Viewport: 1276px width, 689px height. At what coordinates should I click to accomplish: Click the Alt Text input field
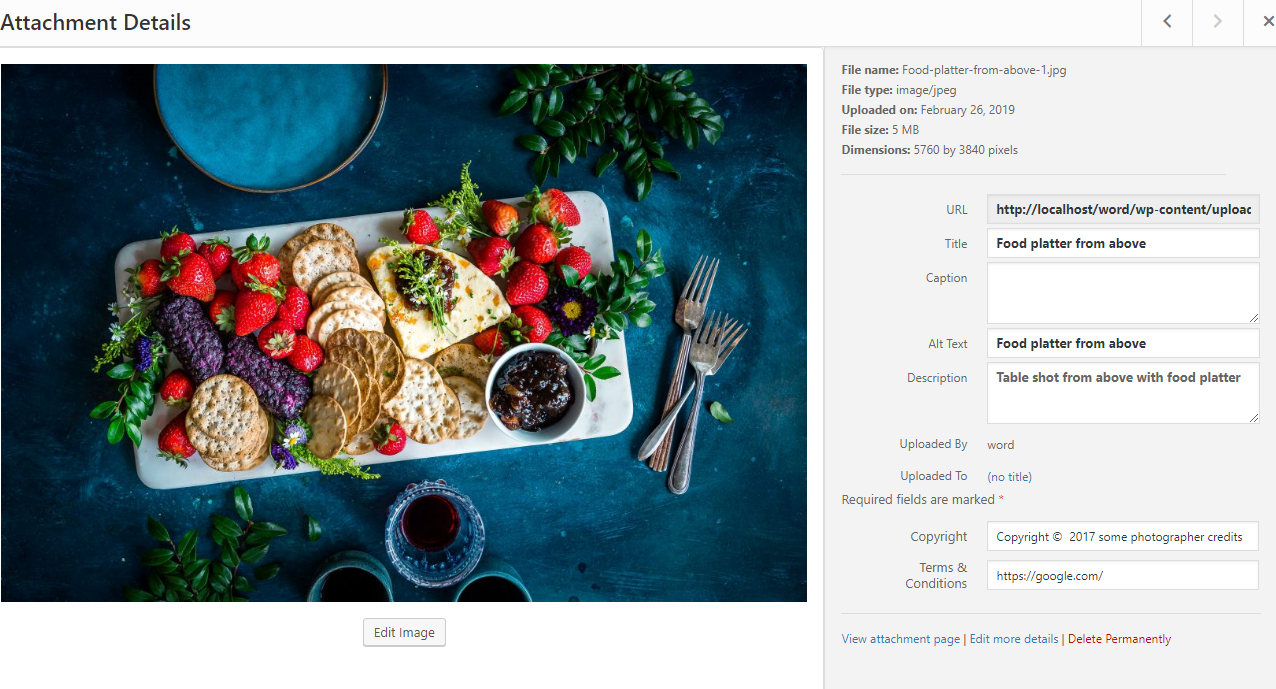[x=1123, y=343]
